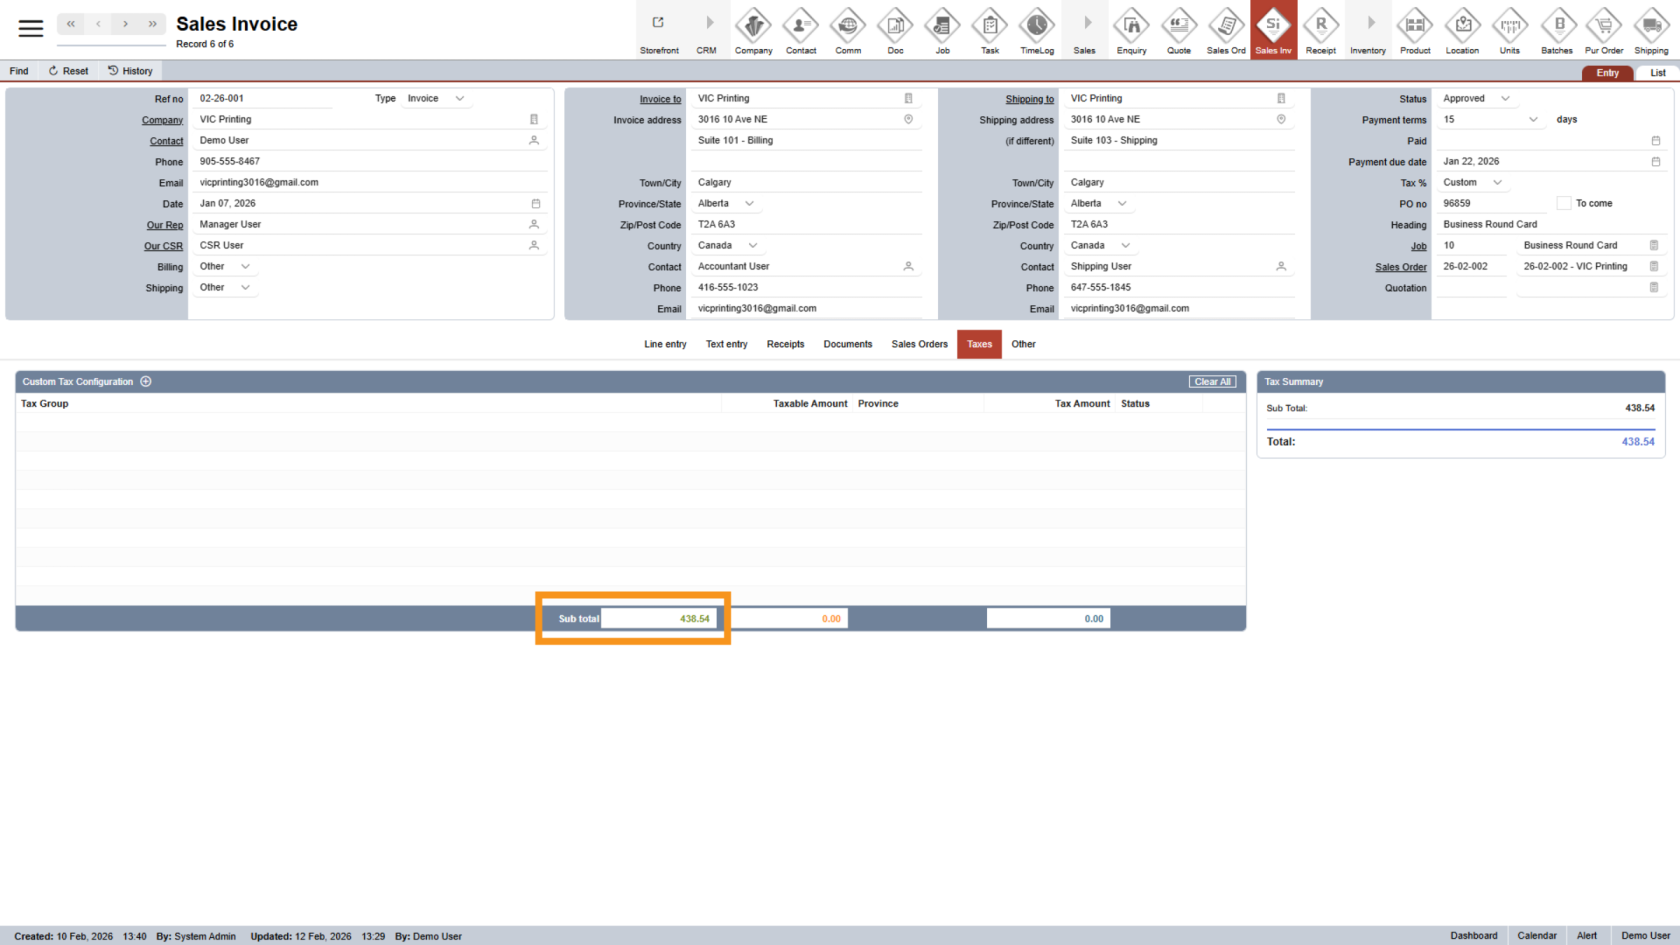Open the hamburger main menu
Screen dimensions: 1680x945
(31, 28)
